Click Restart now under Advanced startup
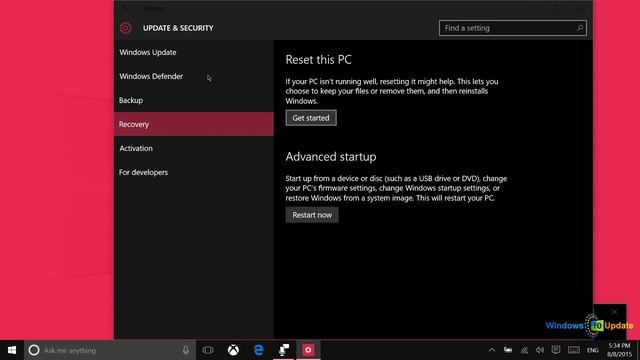 312,215
